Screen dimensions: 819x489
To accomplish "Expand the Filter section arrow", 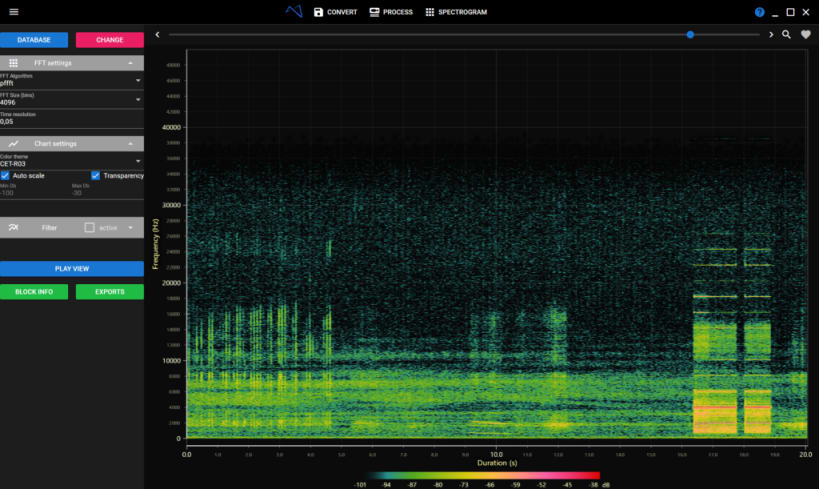I will [131, 228].
